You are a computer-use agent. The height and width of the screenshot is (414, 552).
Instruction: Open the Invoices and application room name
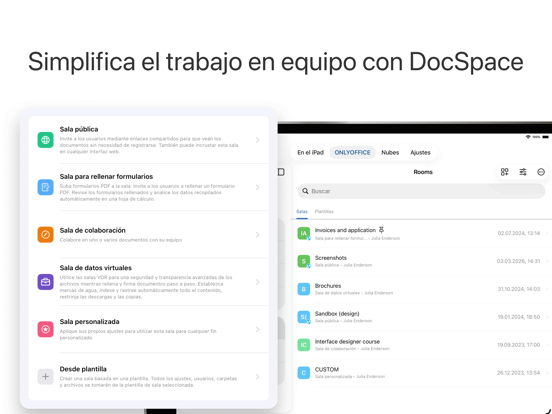345,230
